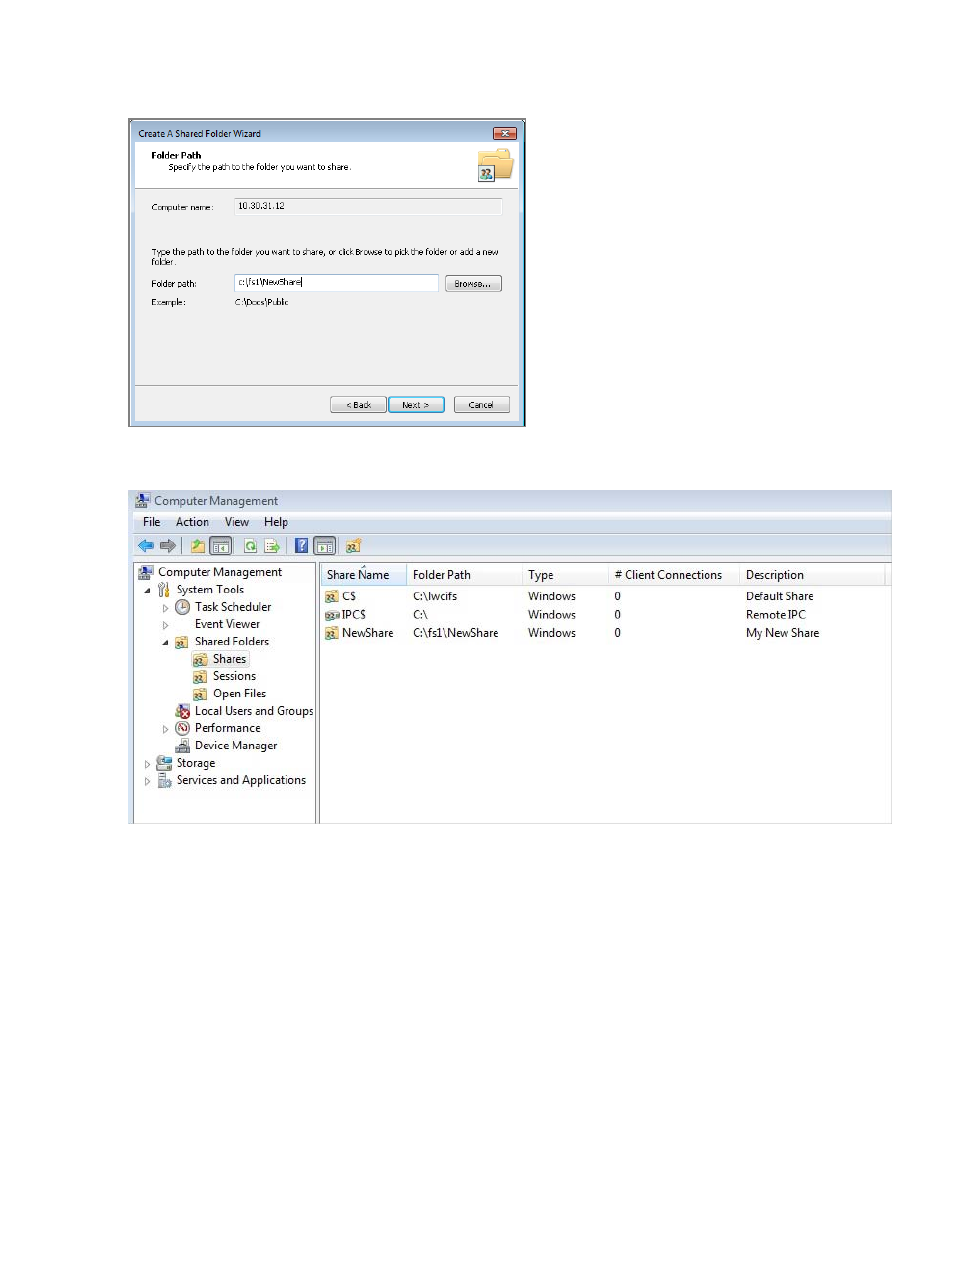Collapse the System Tools tree node
954x1270 pixels.
pyautogui.click(x=148, y=590)
